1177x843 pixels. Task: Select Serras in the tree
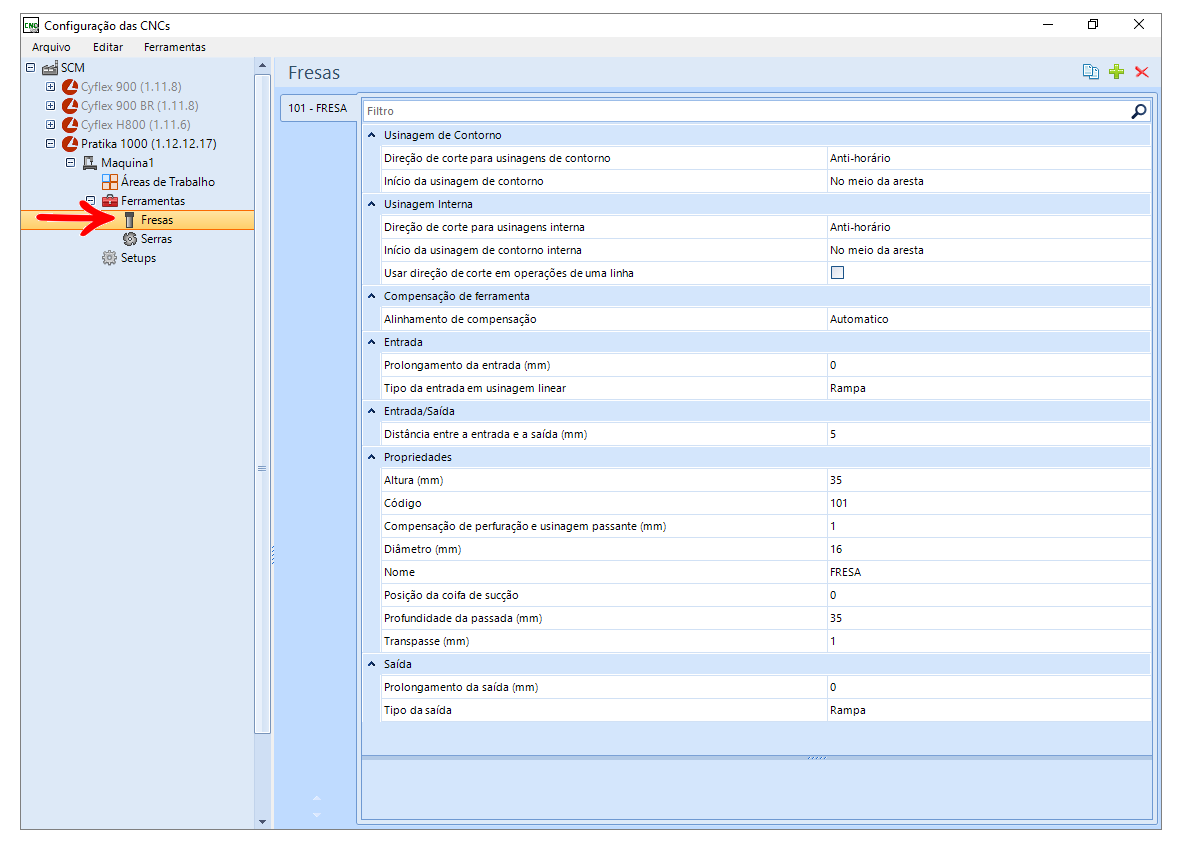pos(156,239)
